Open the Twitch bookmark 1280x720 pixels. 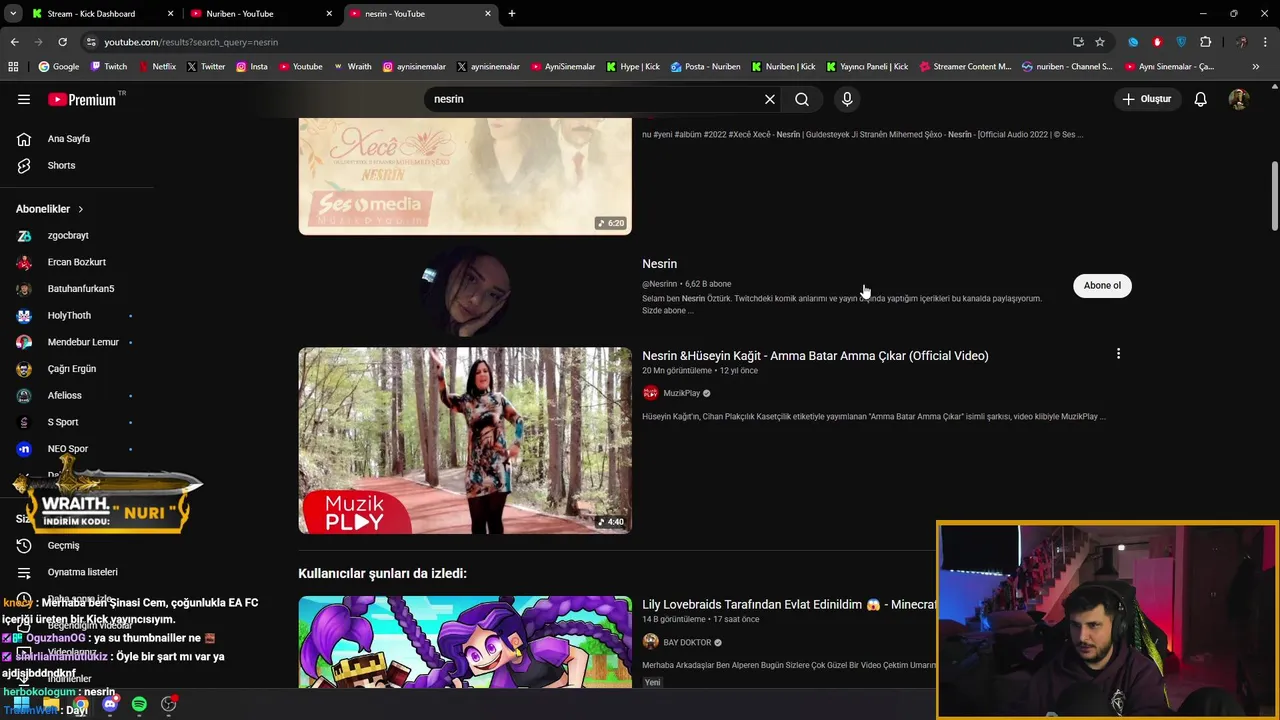[x=109, y=67]
